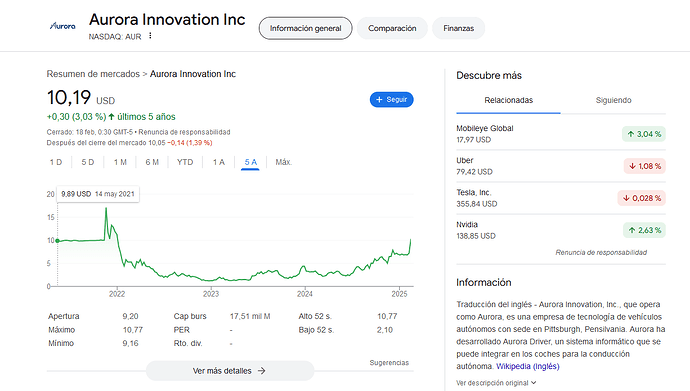Open the Wikipedia (inglés) link
Viewport: 690px width, 391px height.
(x=528, y=366)
